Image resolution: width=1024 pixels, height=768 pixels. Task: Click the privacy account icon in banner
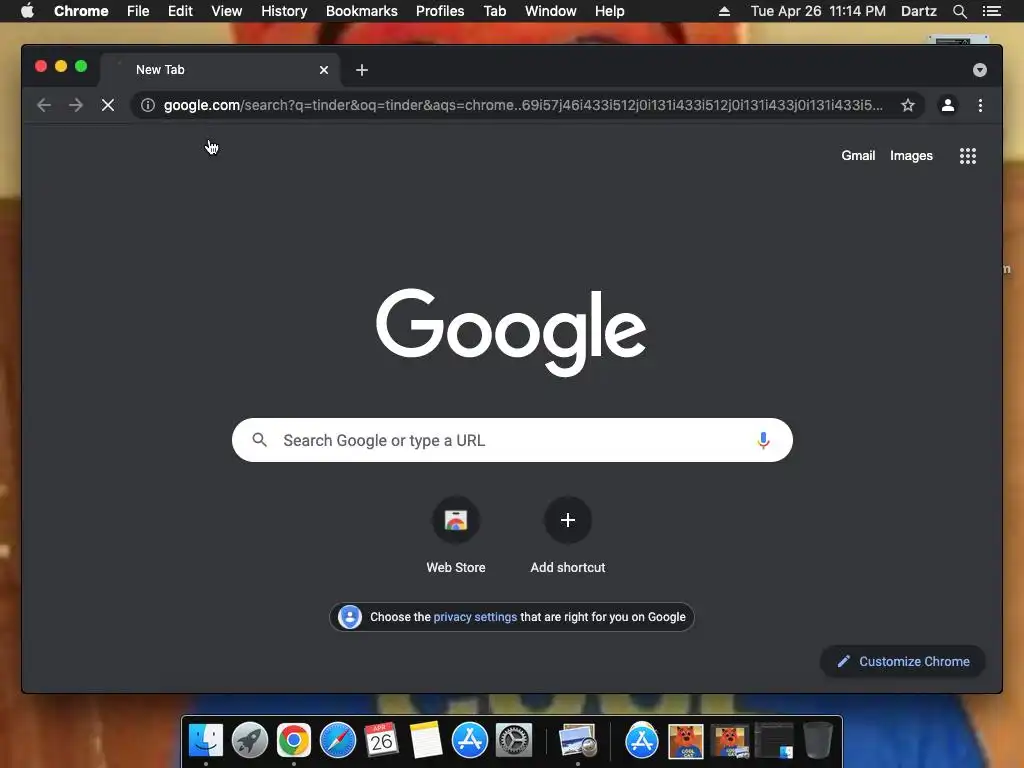[x=349, y=617]
